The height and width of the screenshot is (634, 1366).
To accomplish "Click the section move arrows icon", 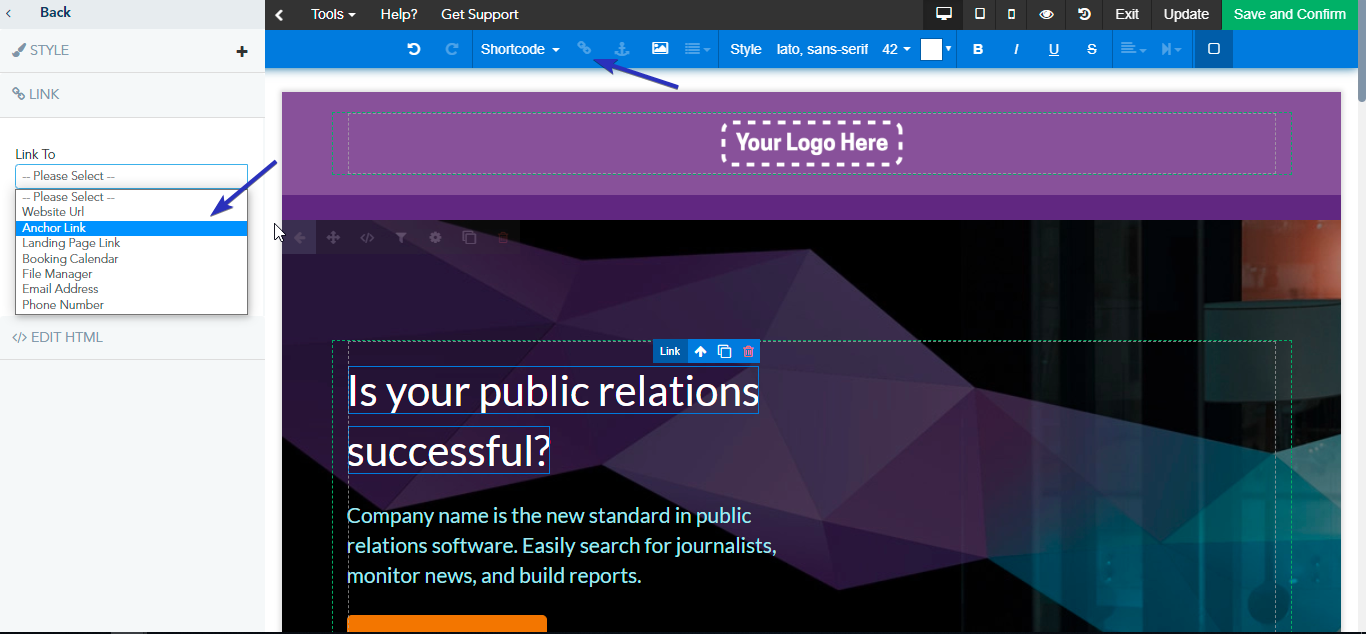I will pyautogui.click(x=333, y=238).
